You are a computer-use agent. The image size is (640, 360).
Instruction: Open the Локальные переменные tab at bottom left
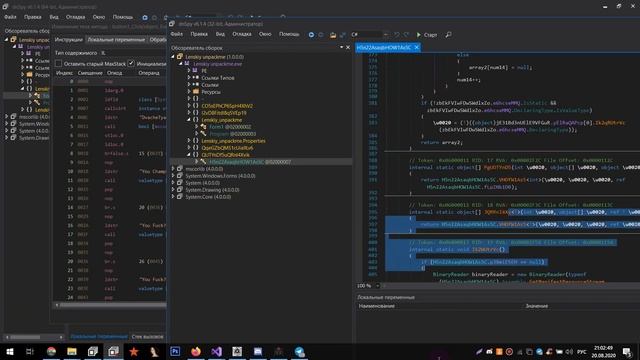coord(99,337)
